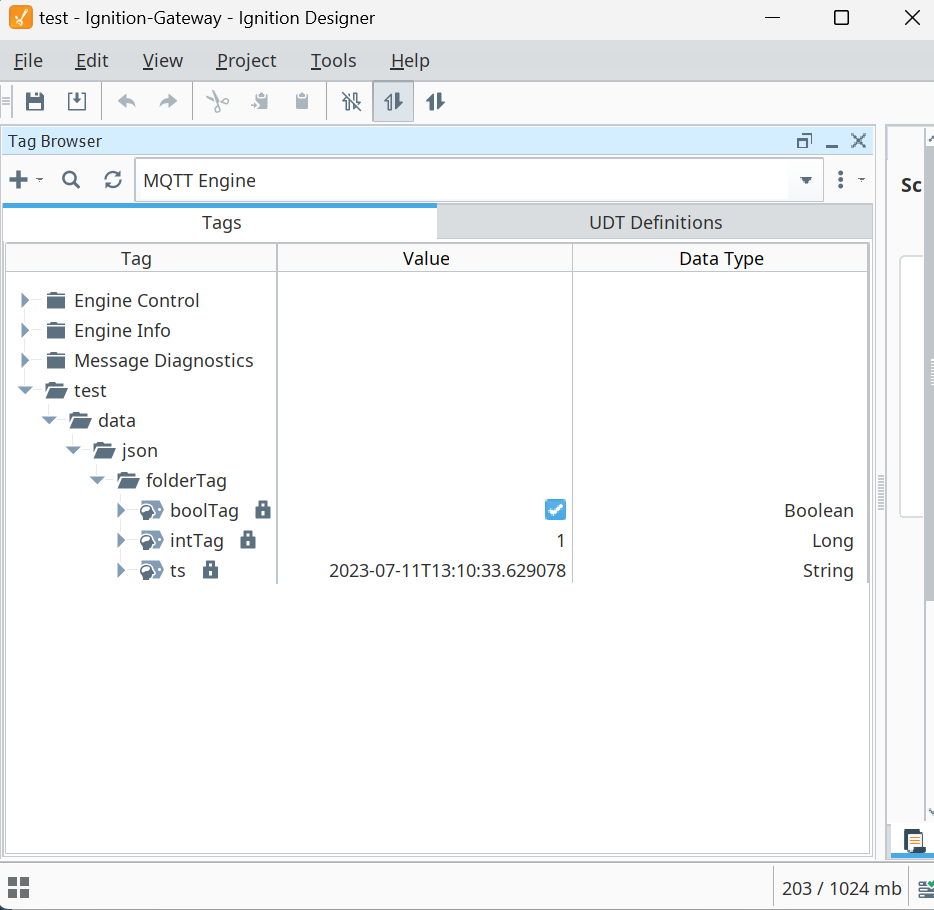Image resolution: width=934 pixels, height=910 pixels.
Task: Click the Add Tag plus icon
Action: point(19,179)
